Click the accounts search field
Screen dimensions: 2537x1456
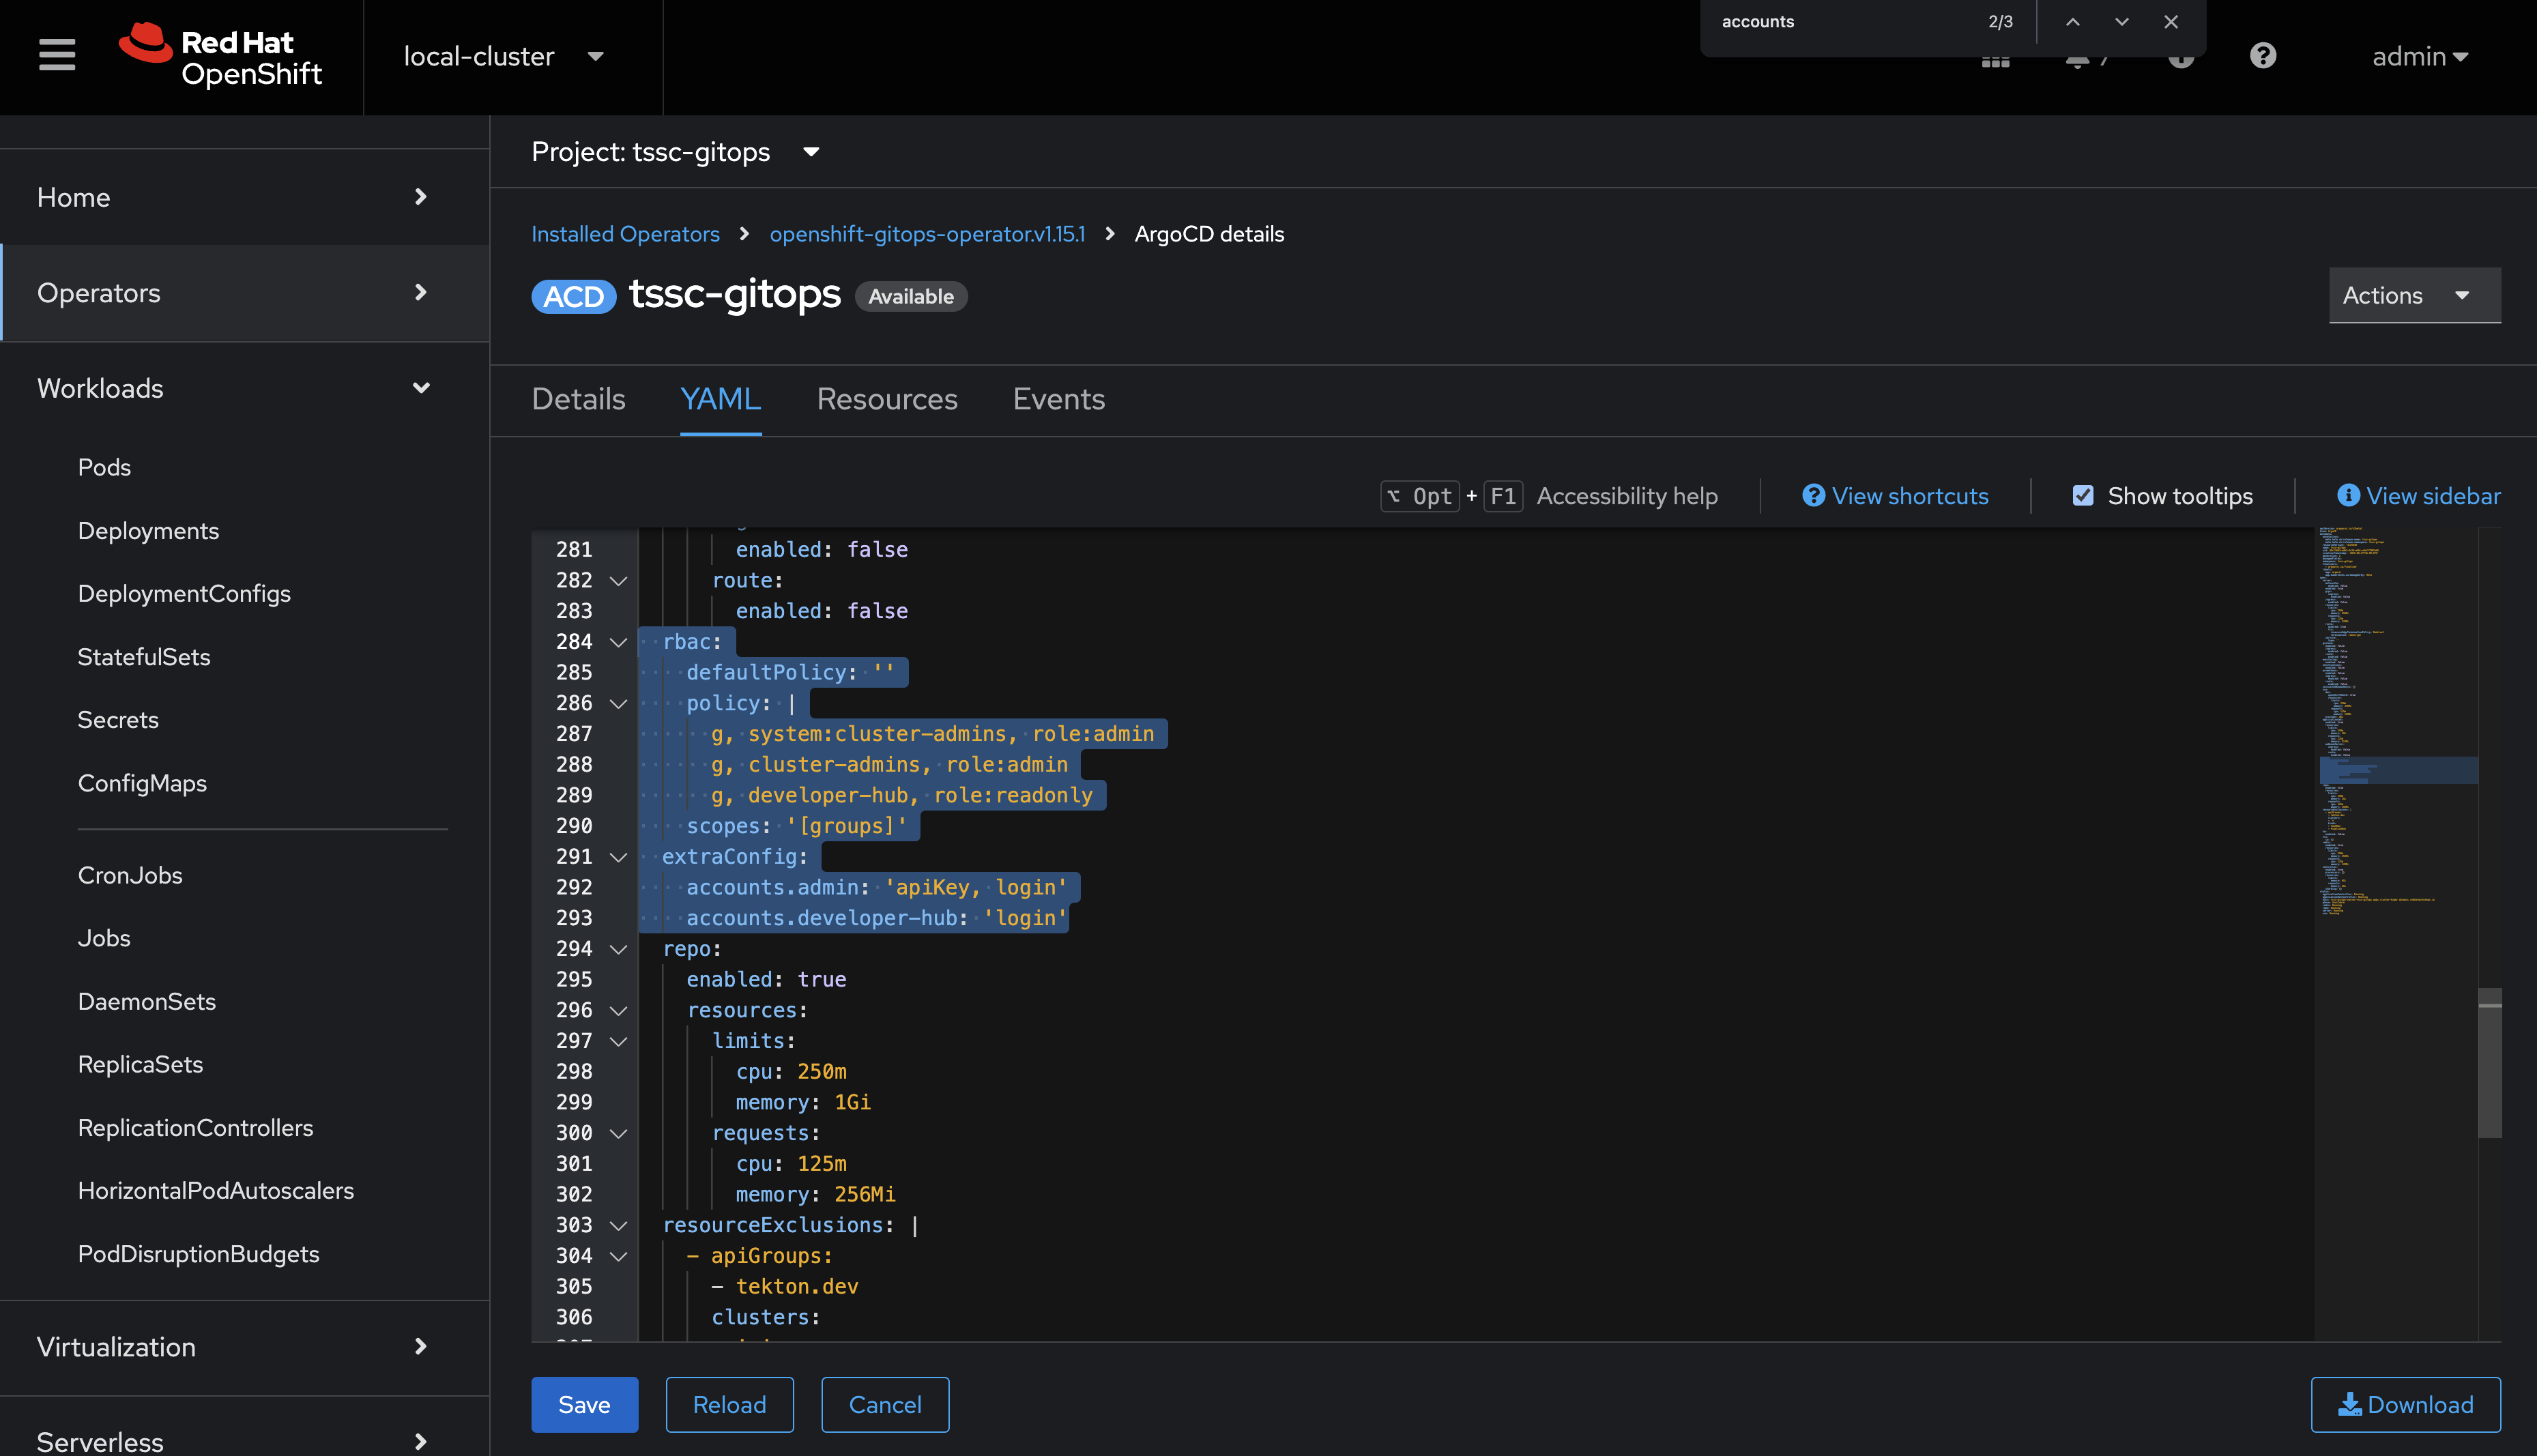(x=1840, y=22)
